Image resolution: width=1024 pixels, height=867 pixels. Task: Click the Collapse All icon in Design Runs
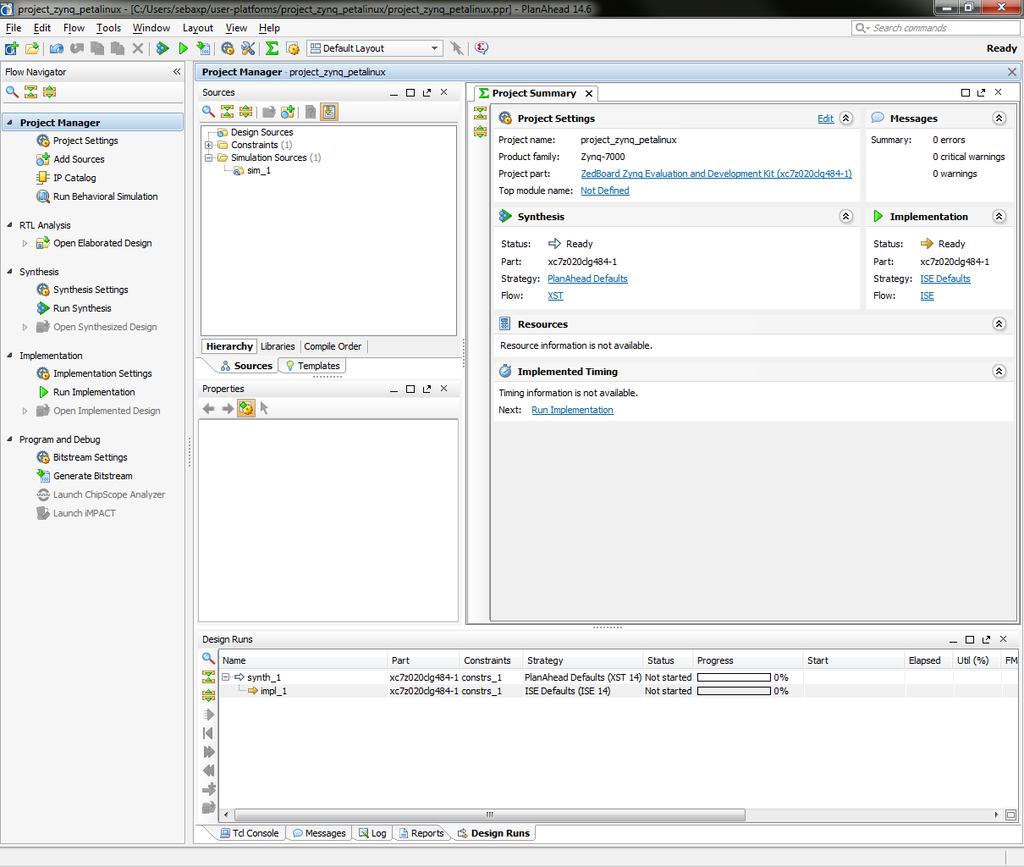pos(208,676)
